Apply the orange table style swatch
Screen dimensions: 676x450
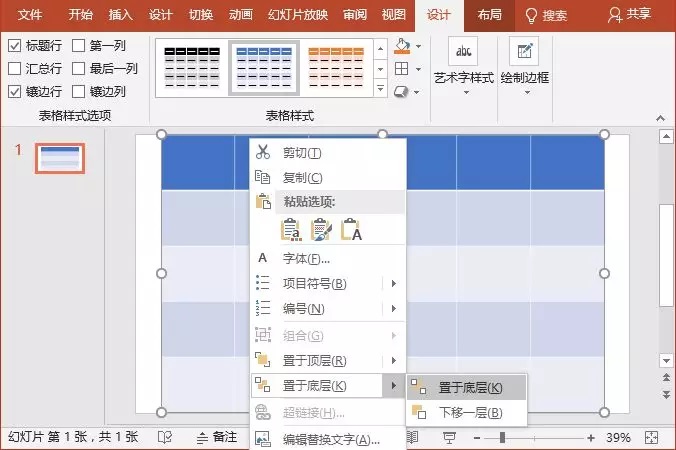pos(336,67)
